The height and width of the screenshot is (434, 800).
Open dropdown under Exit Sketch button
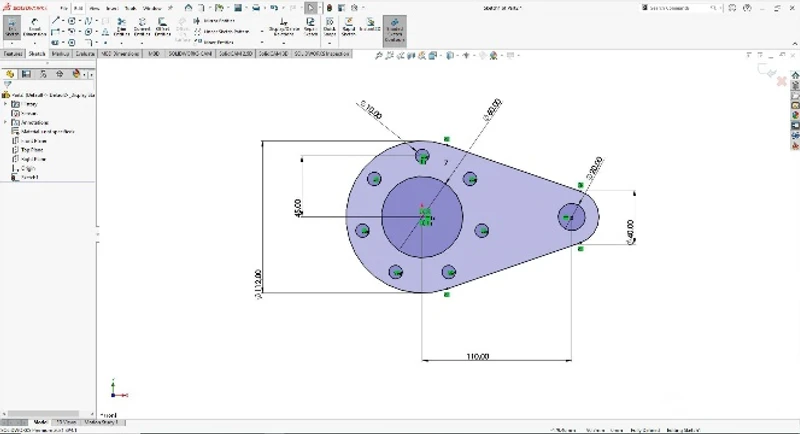pyautogui.click(x=12, y=43)
